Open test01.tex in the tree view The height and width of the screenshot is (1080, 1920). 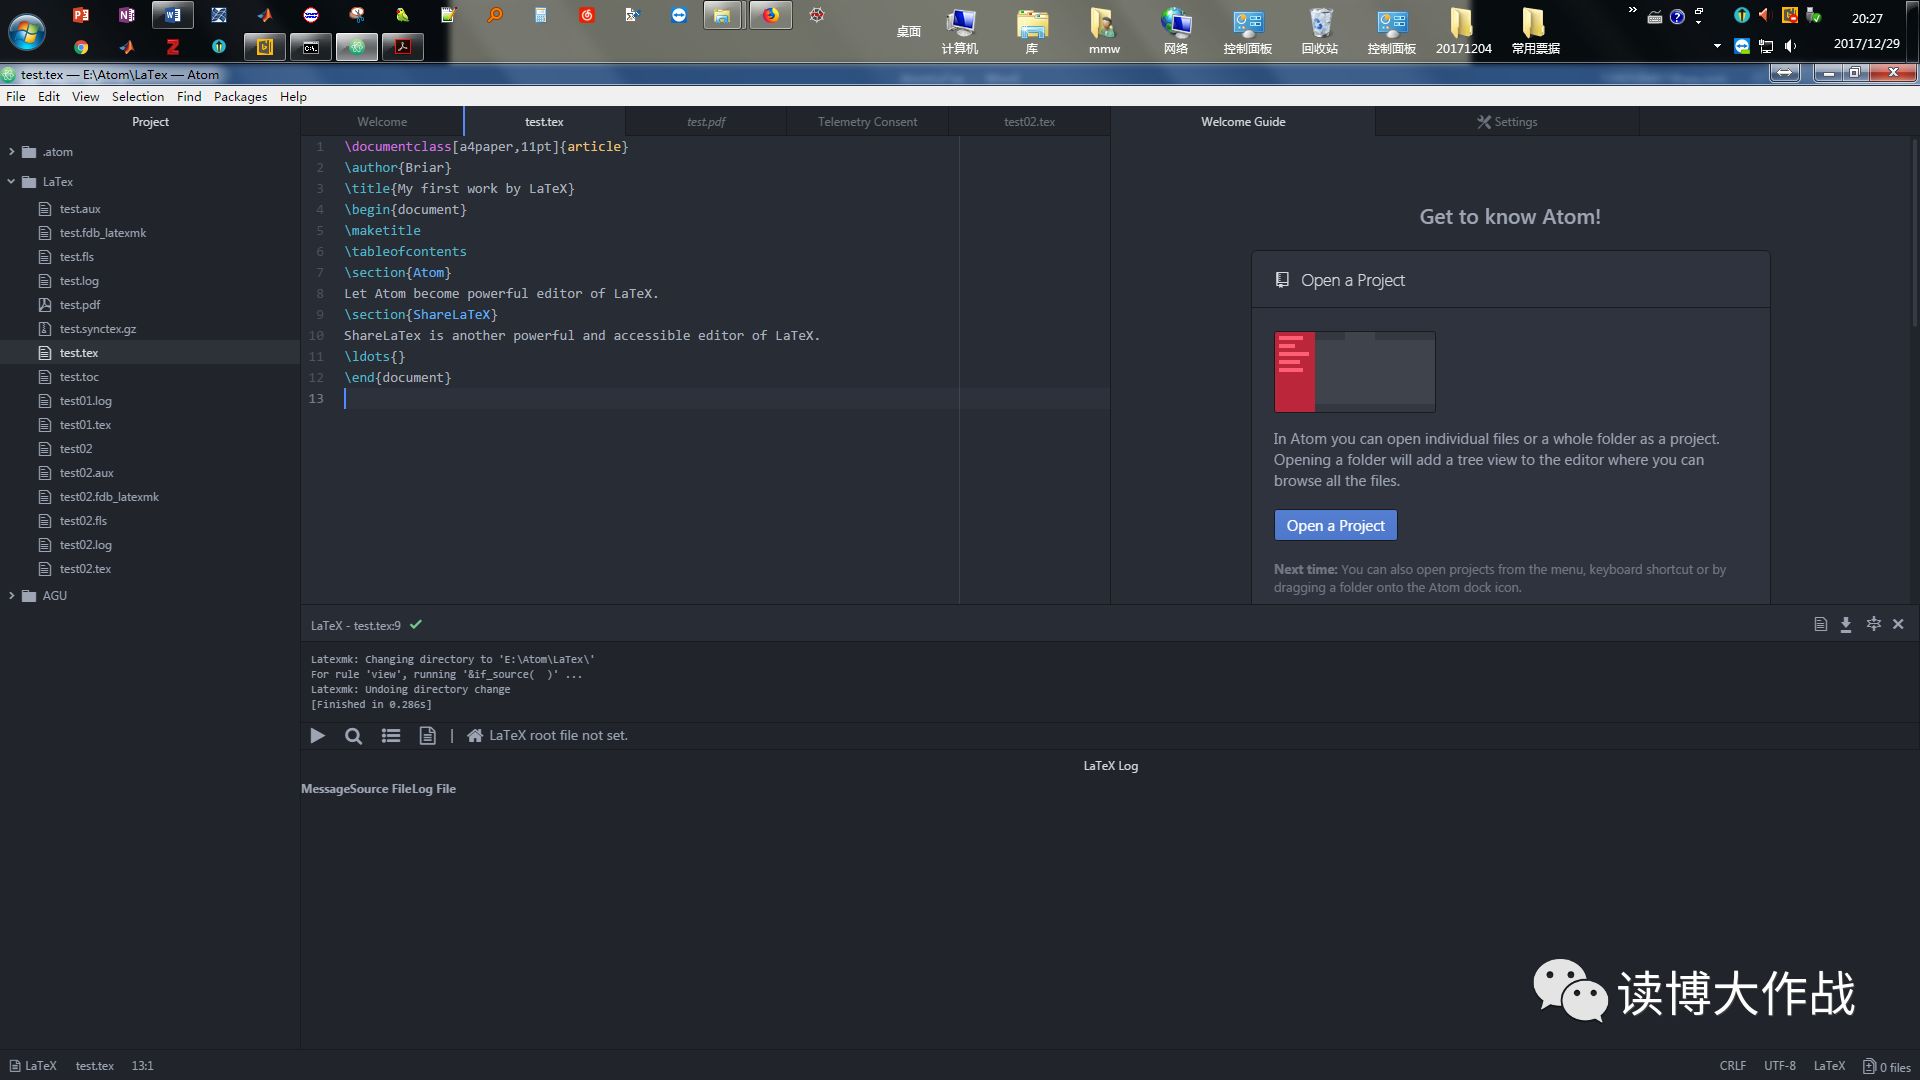pyautogui.click(x=85, y=425)
